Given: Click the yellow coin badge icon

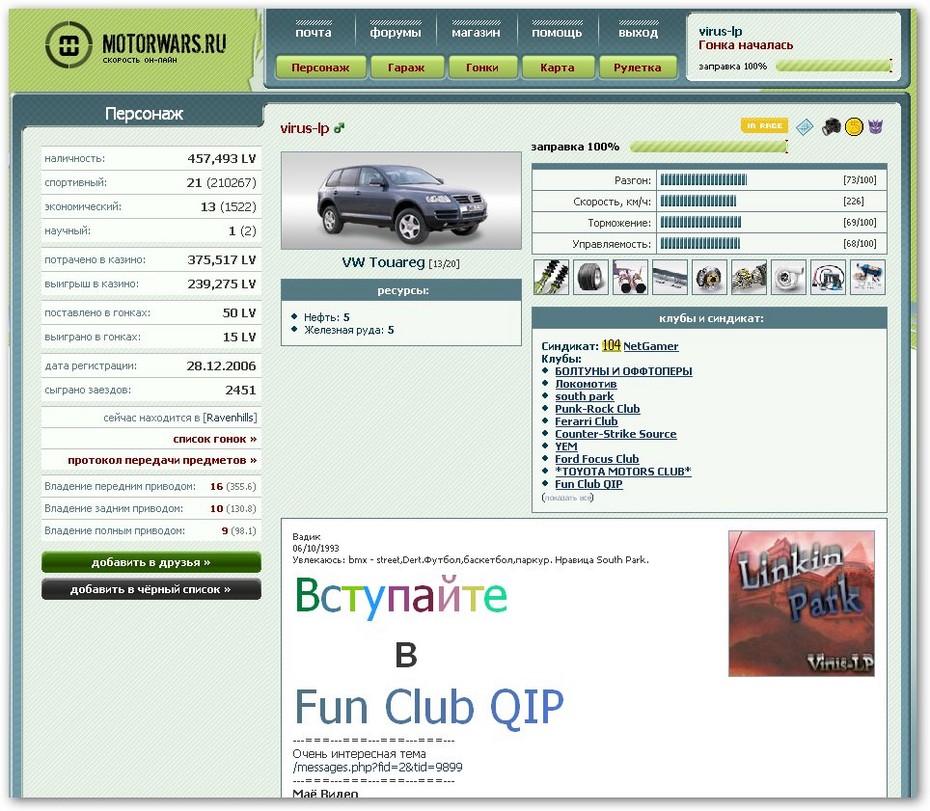Looking at the screenshot, I should [853, 126].
